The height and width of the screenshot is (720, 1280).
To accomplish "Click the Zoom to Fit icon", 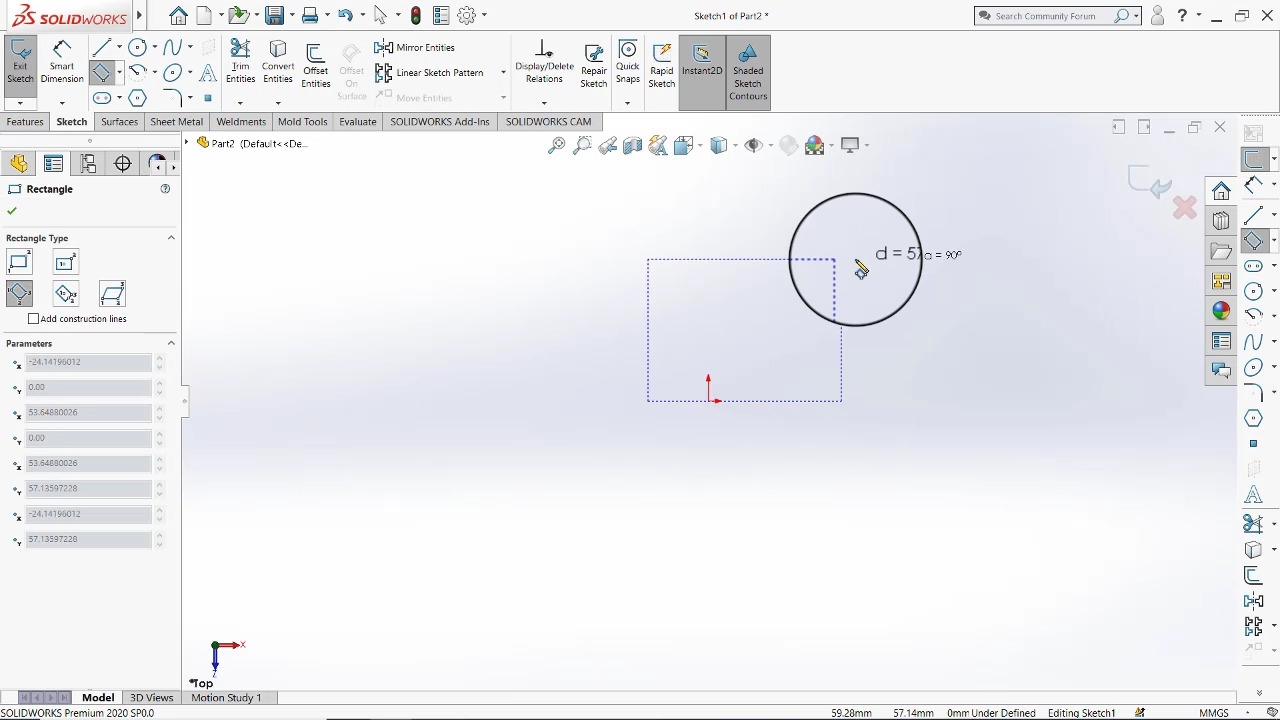I will (x=557, y=146).
